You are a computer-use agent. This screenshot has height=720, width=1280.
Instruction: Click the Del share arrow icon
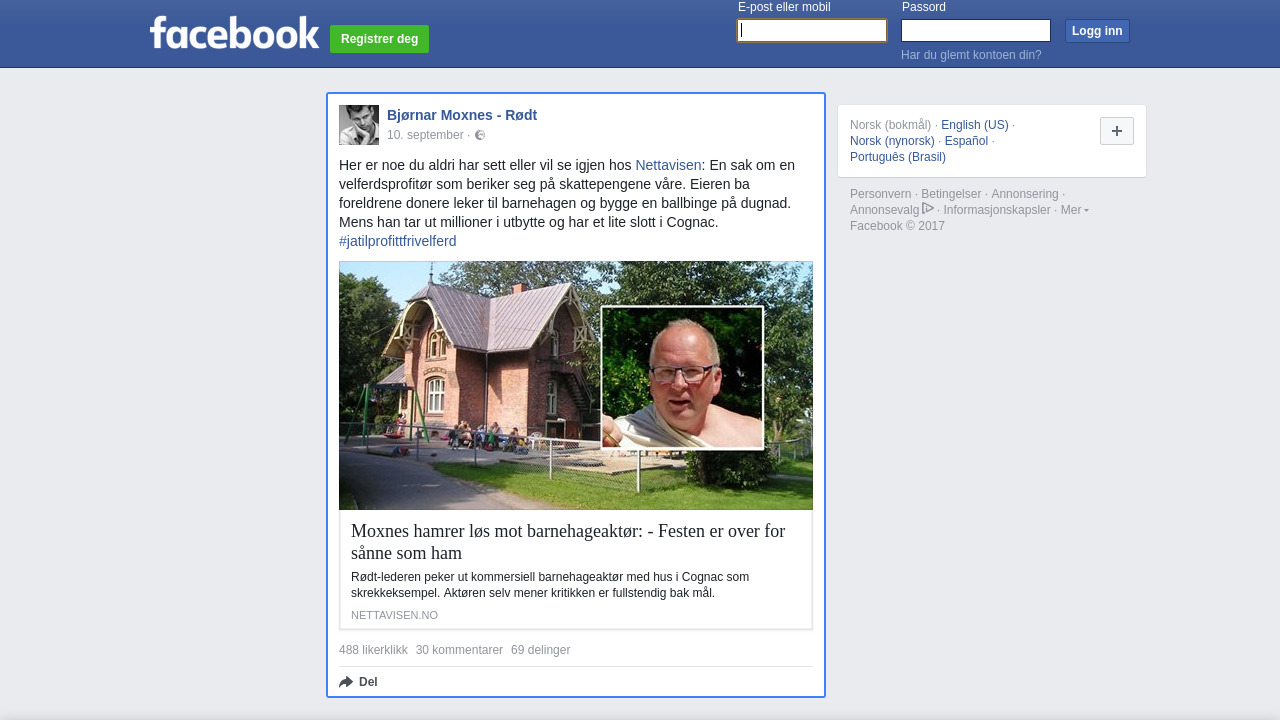click(346, 682)
